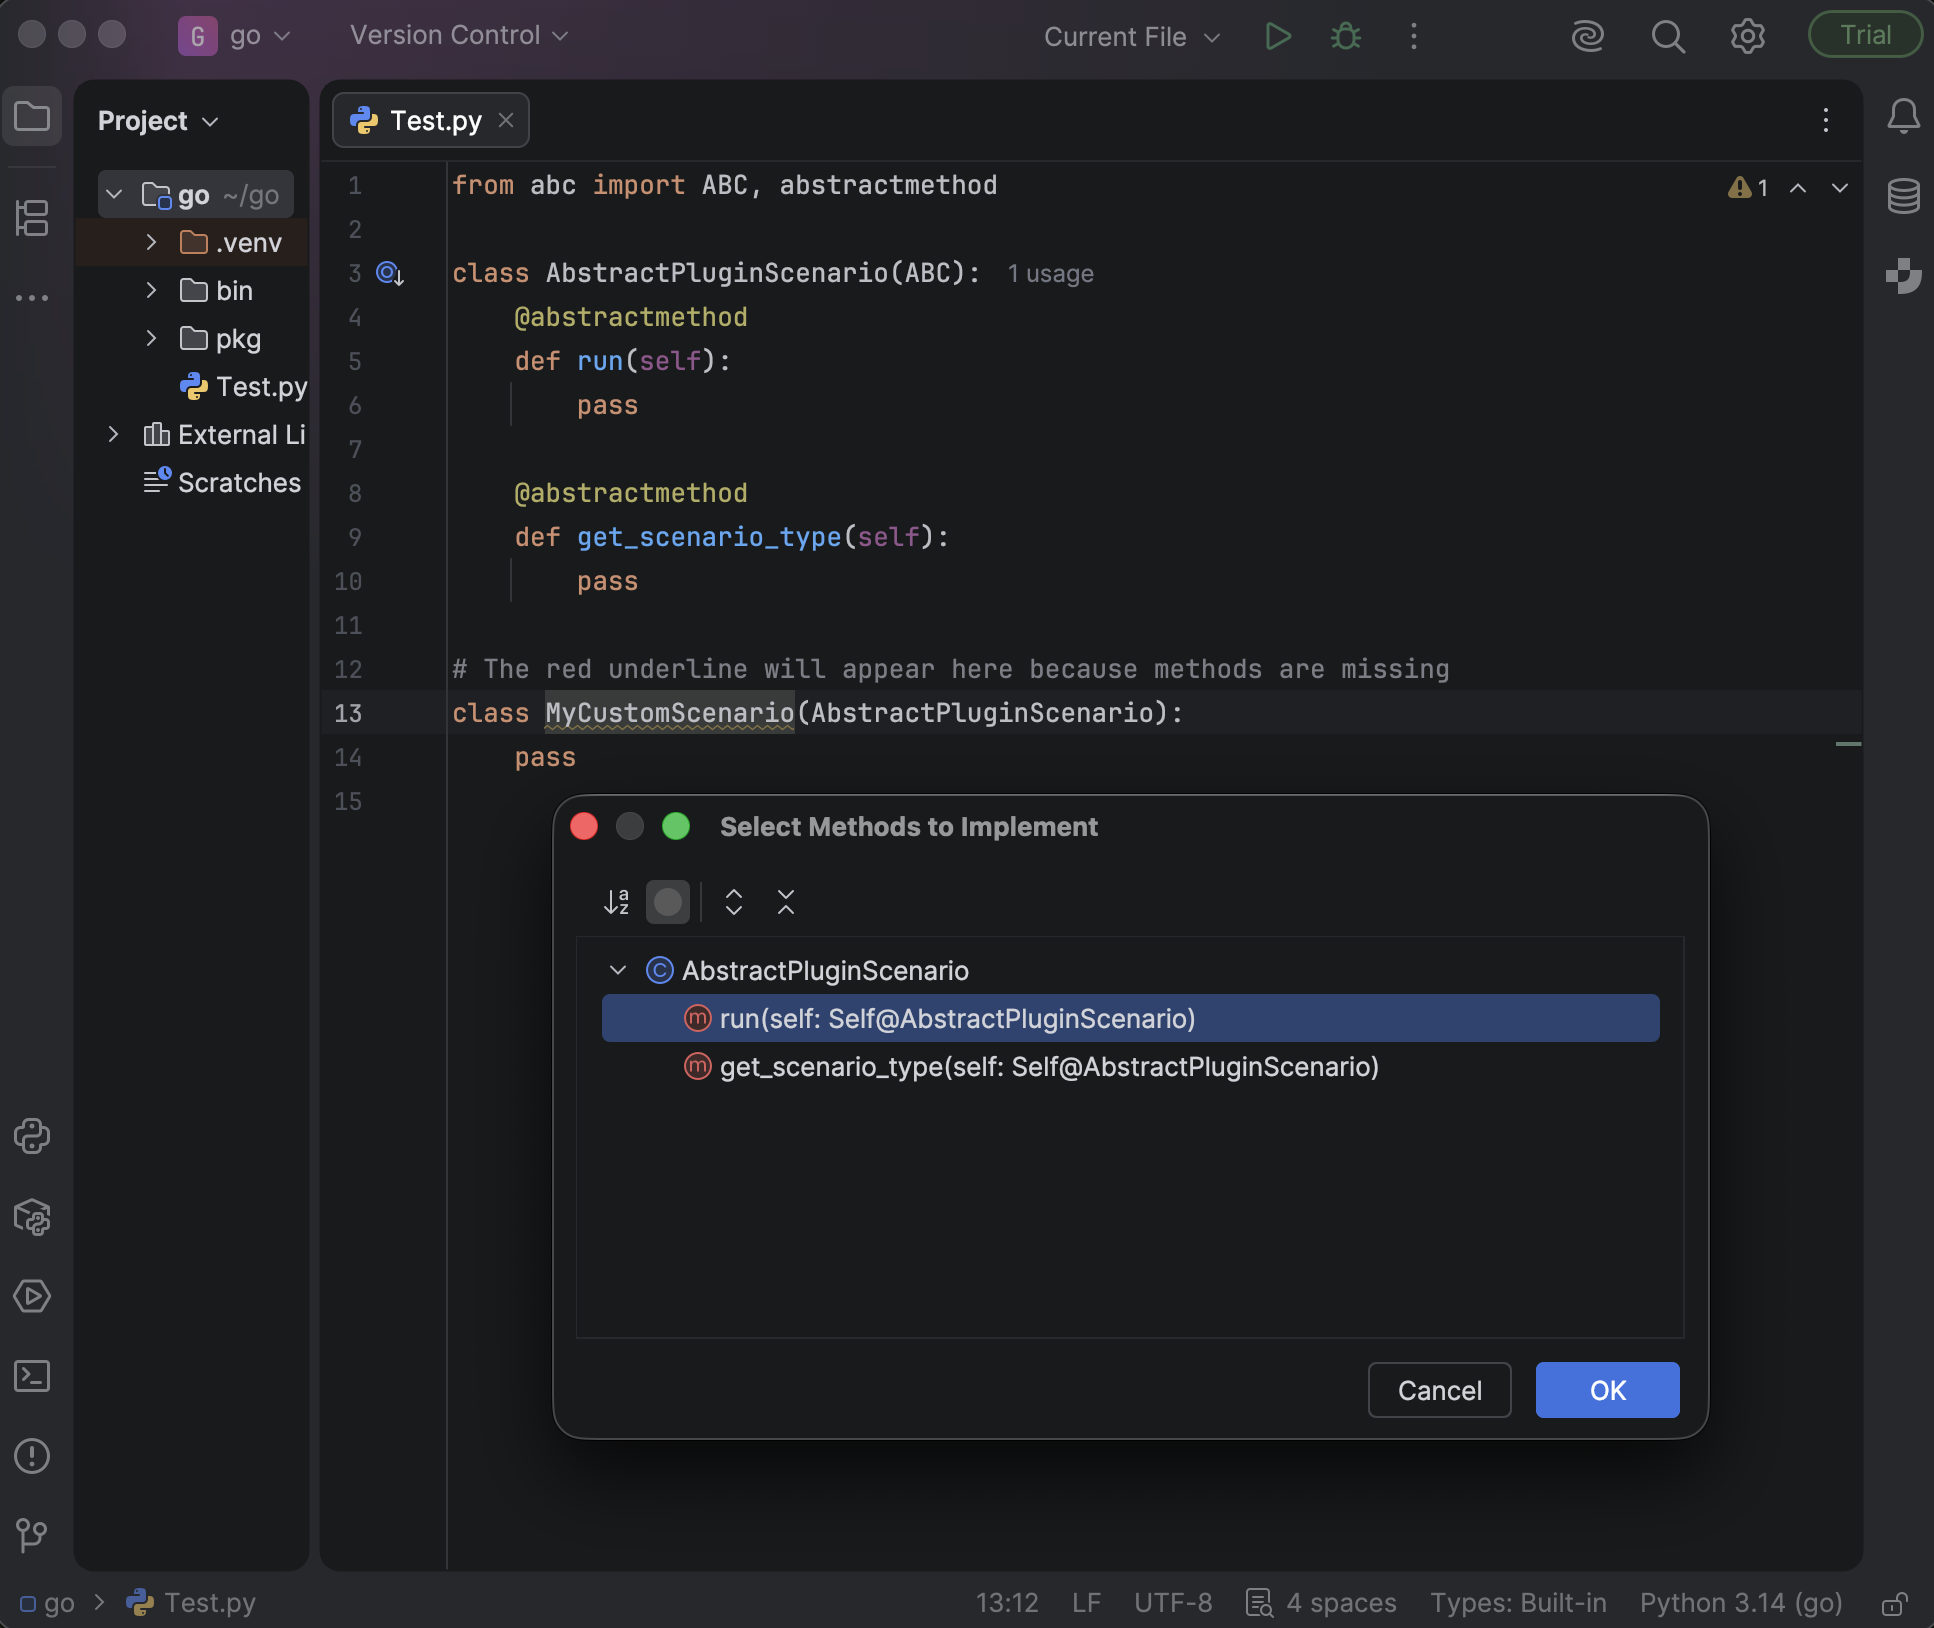Open more run actions menu
Viewport: 1934px width, 1628px height.
[1413, 37]
